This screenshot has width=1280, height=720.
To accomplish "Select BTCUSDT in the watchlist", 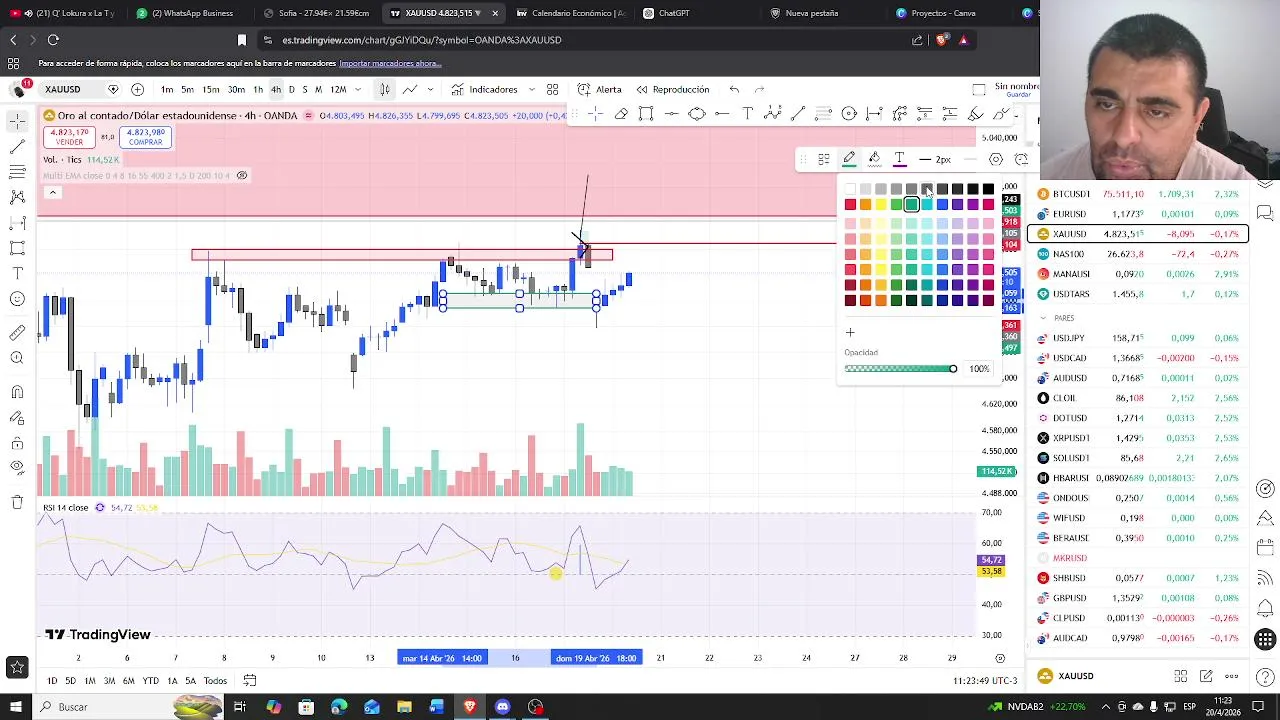I will (1138, 194).
